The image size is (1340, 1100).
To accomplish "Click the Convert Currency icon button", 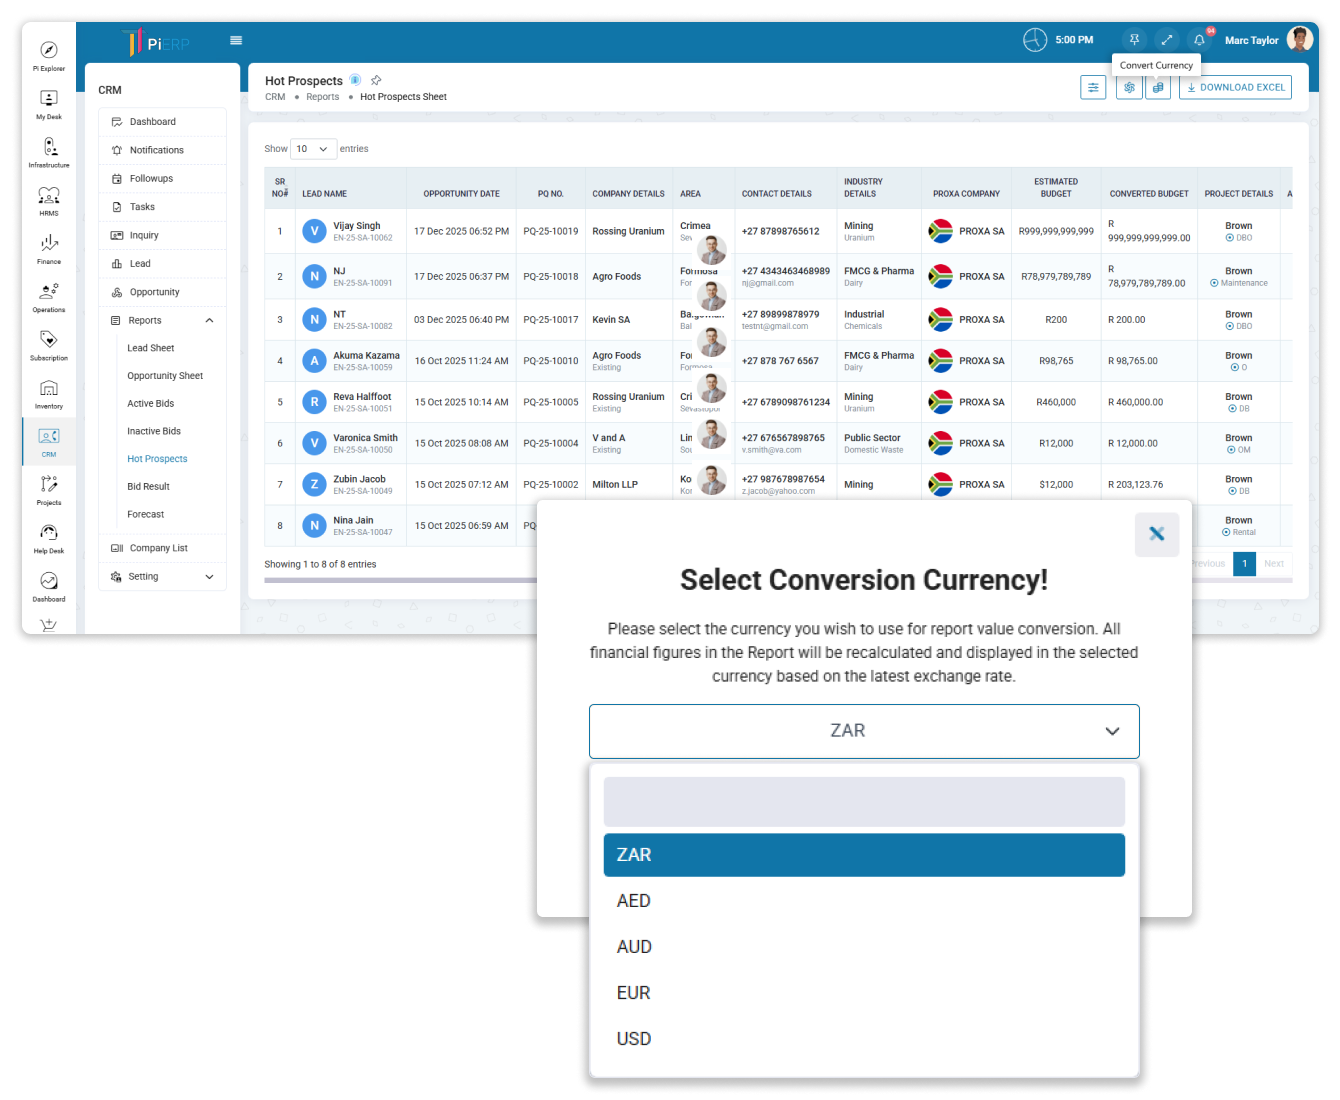I will [1157, 88].
